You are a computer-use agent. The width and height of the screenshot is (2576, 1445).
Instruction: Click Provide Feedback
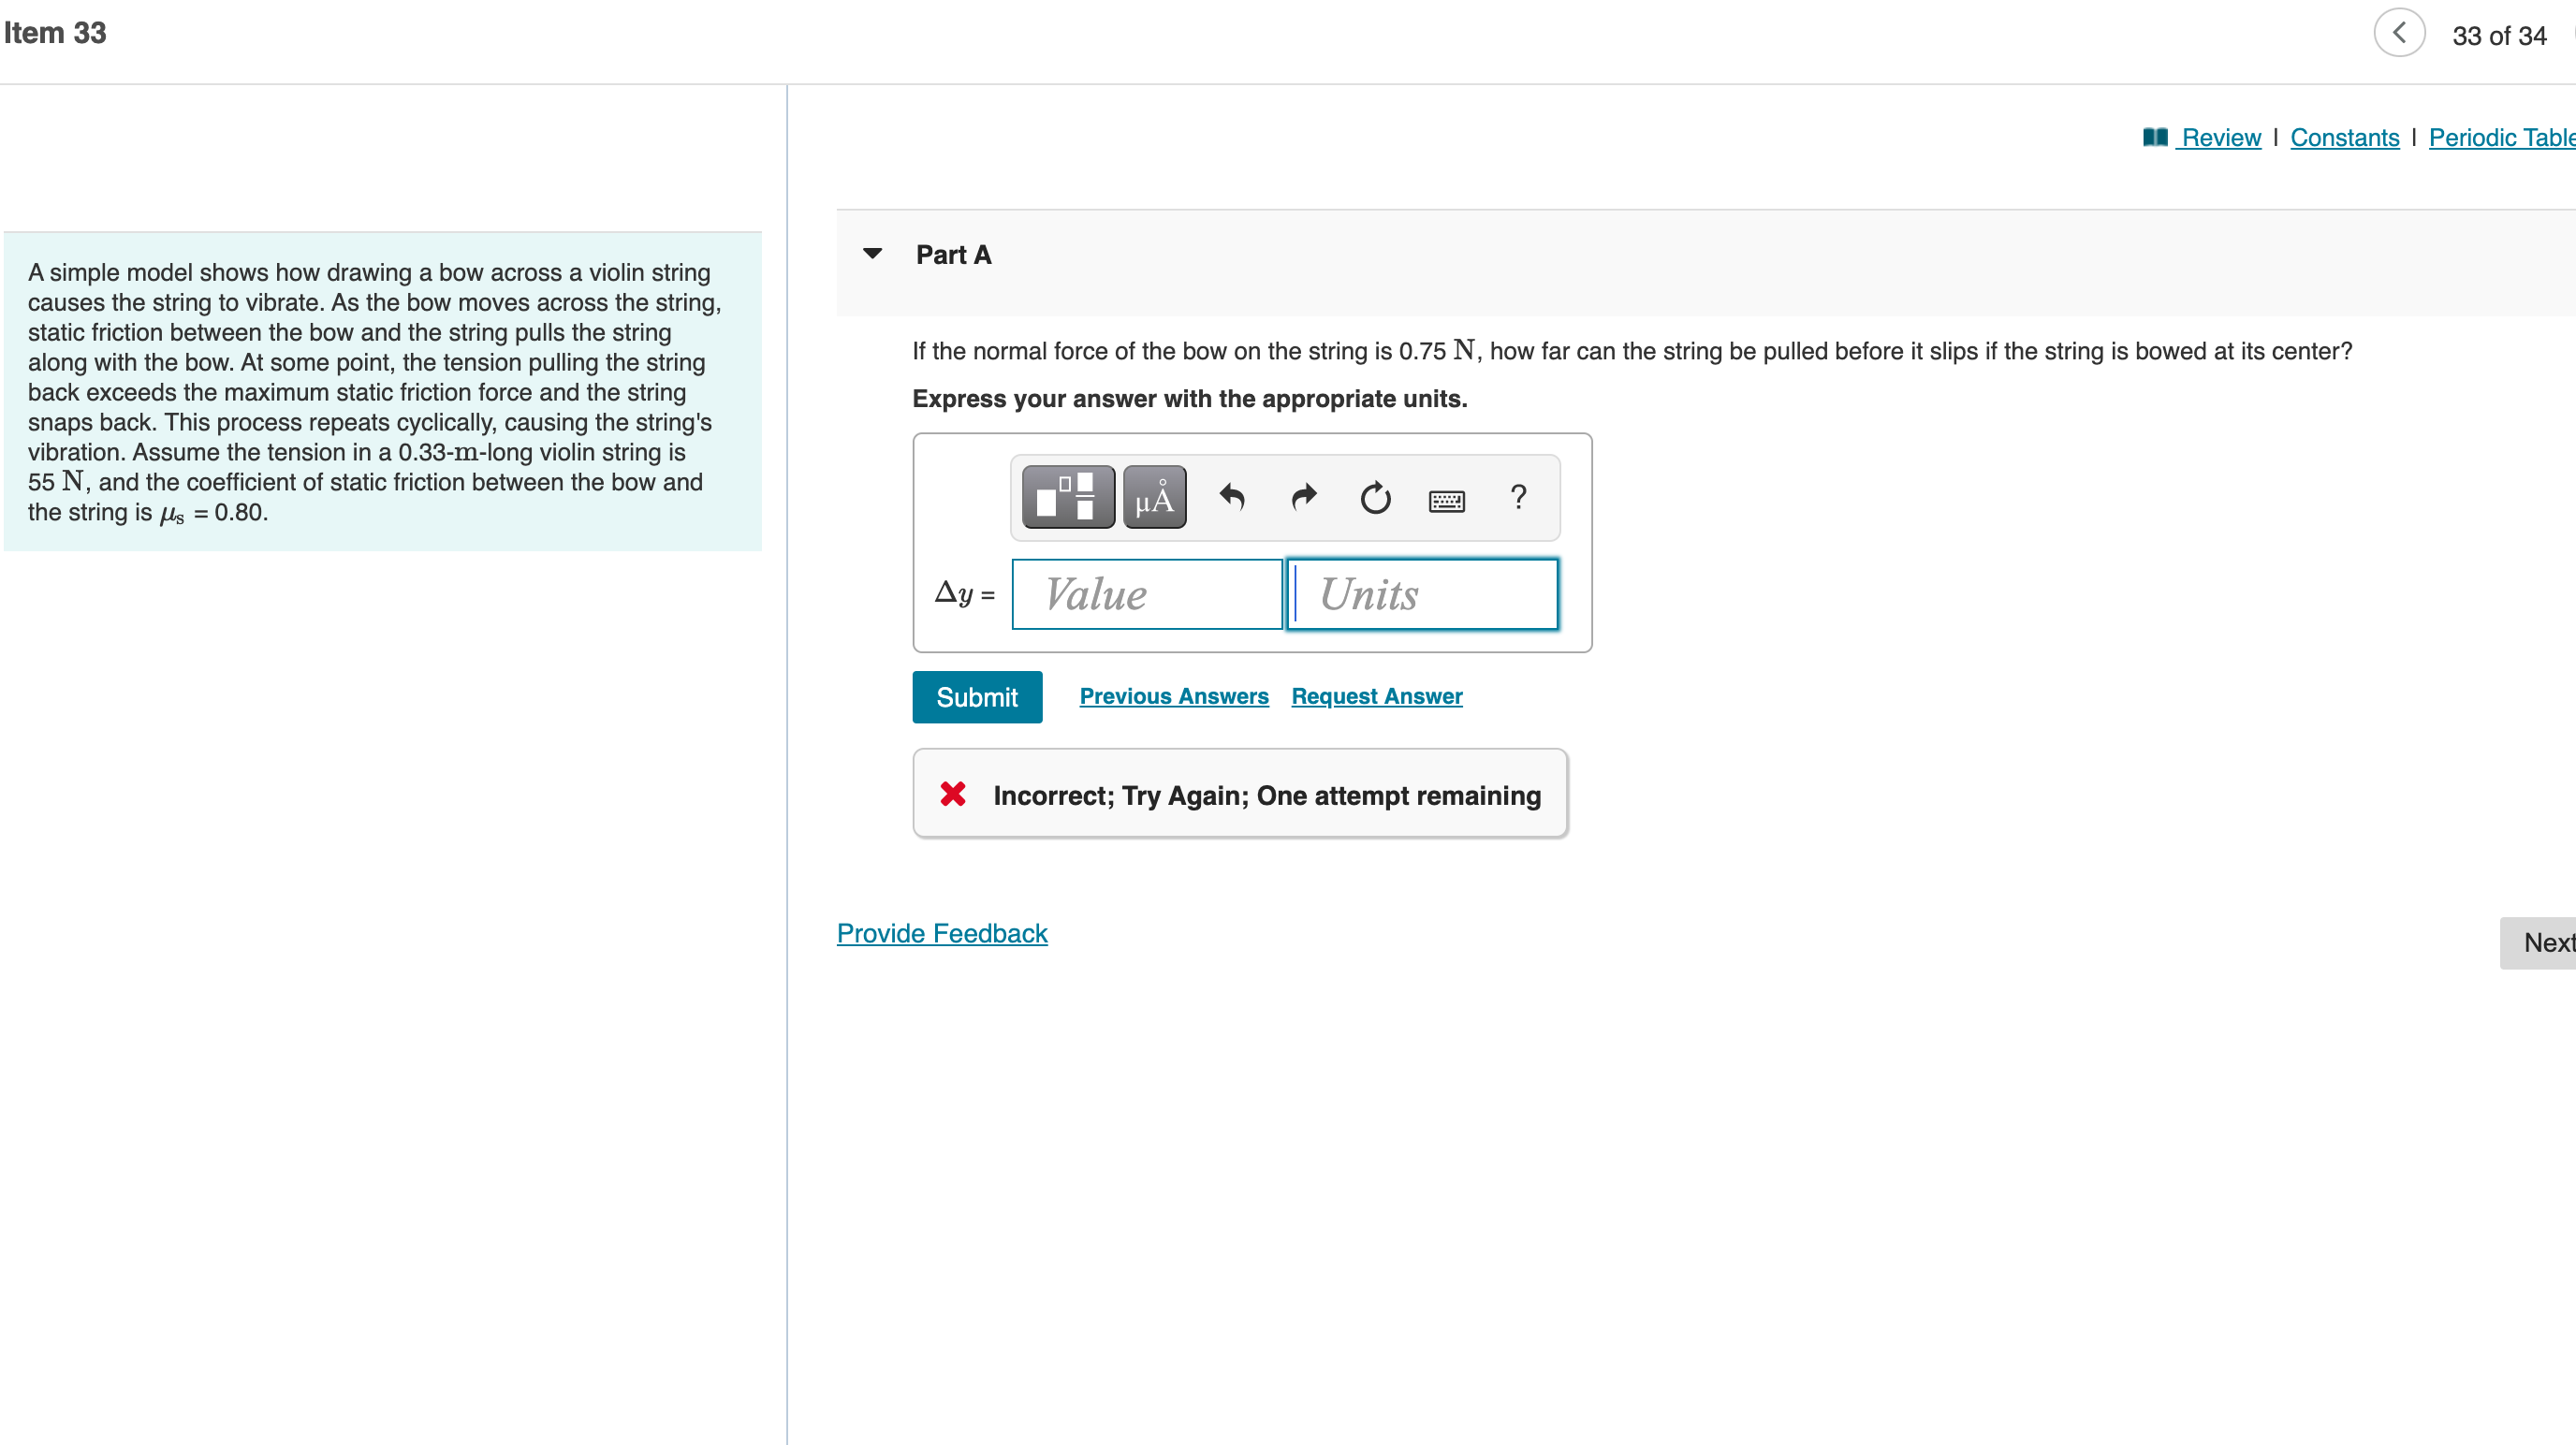[x=941, y=933]
